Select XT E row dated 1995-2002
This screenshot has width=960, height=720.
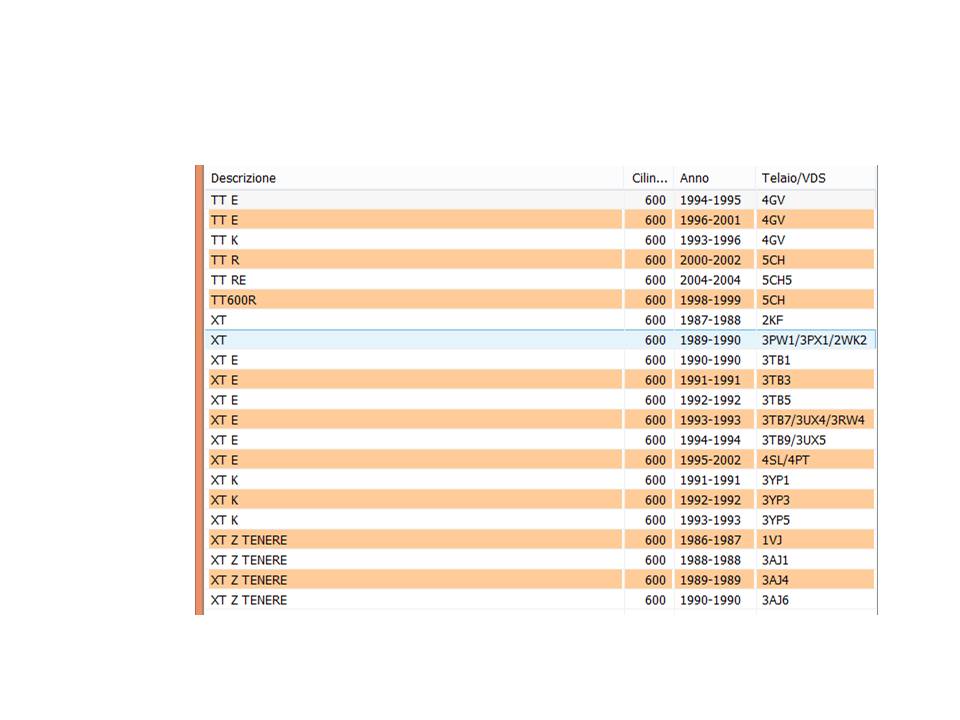541,460
